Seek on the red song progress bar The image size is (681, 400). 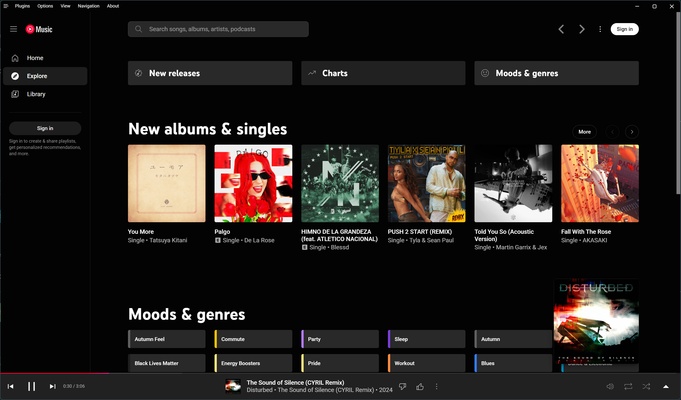(x=340, y=373)
